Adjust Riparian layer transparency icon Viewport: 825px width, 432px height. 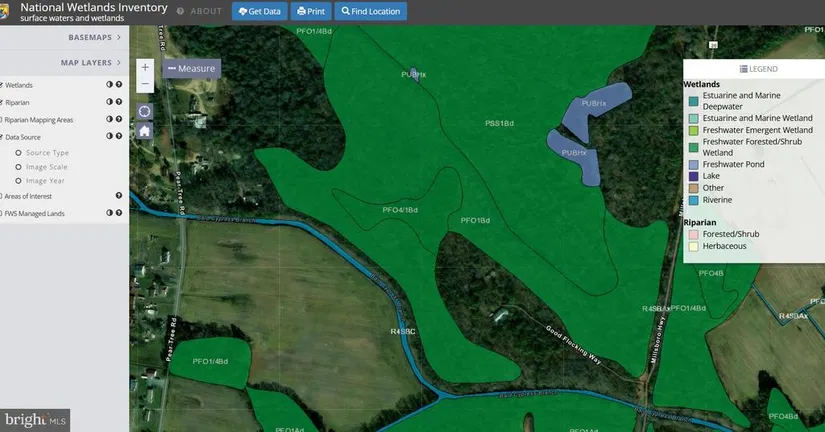[x=109, y=102]
